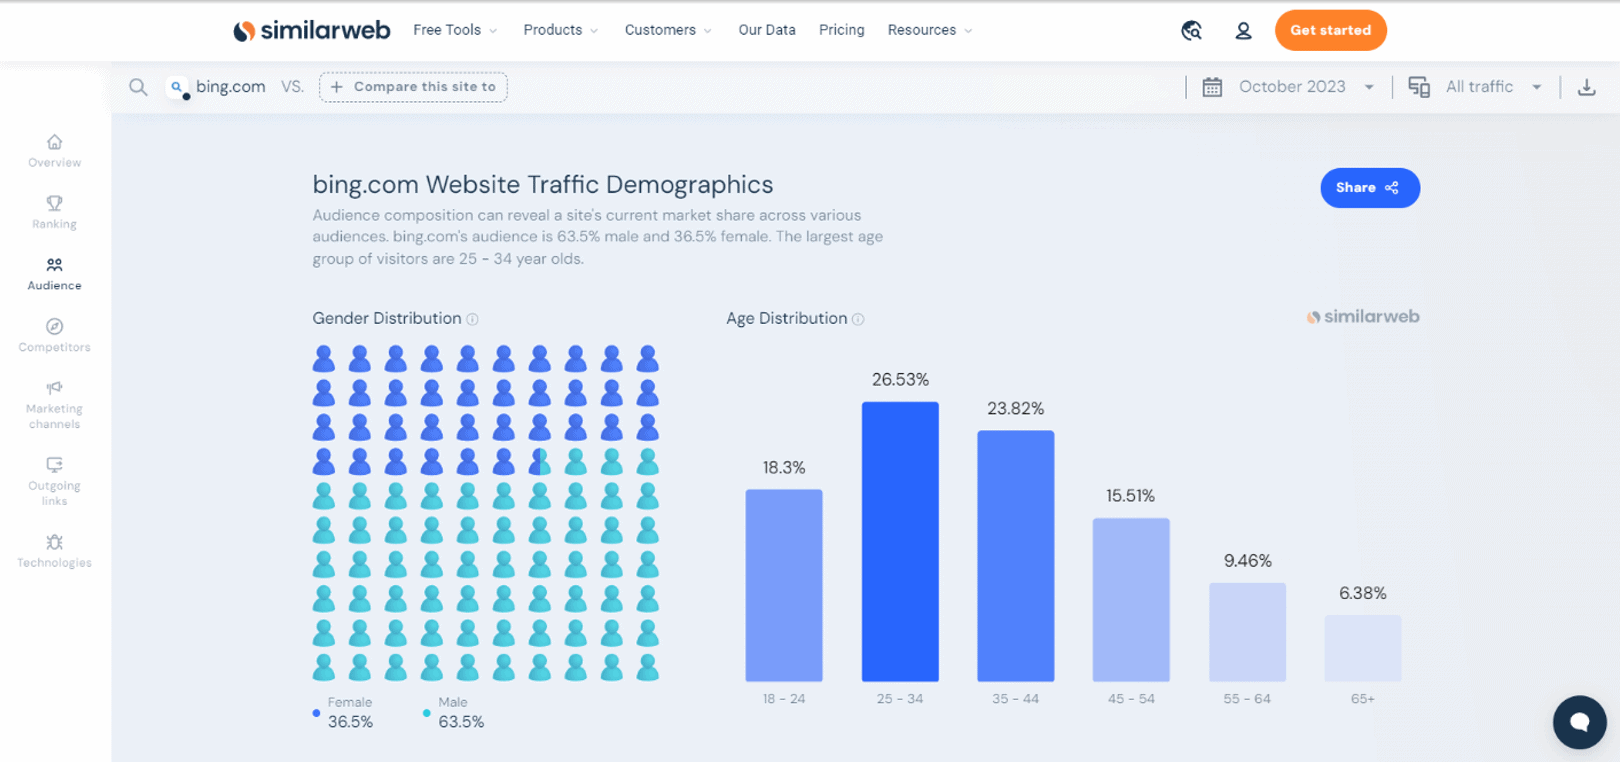Click the 55 - 64 age bar
Image resolution: width=1620 pixels, height=762 pixels.
1247,632
